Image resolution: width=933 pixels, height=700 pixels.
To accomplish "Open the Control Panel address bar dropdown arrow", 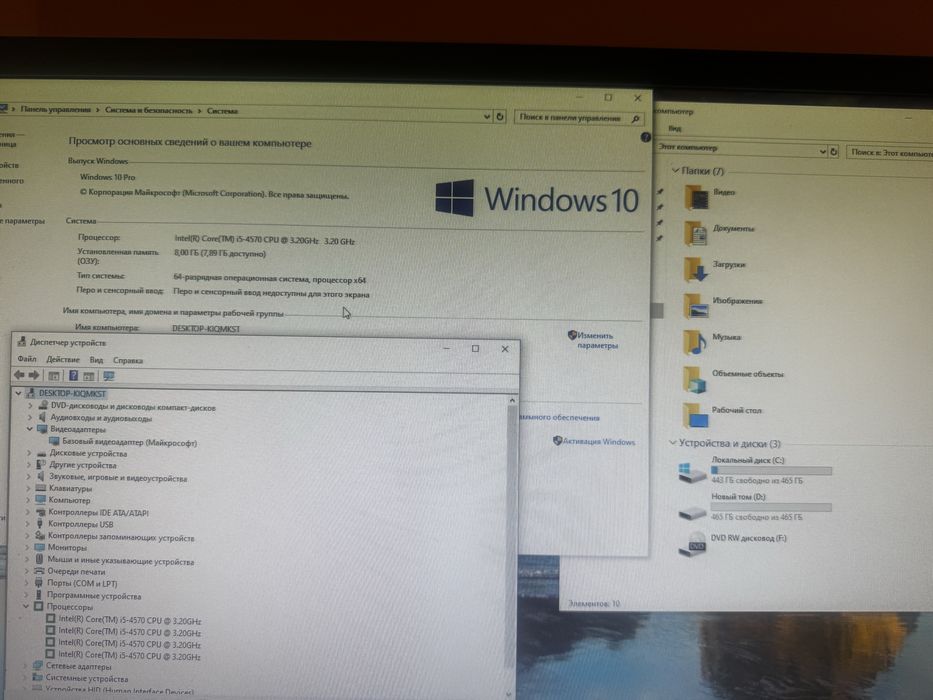I will click(487, 117).
